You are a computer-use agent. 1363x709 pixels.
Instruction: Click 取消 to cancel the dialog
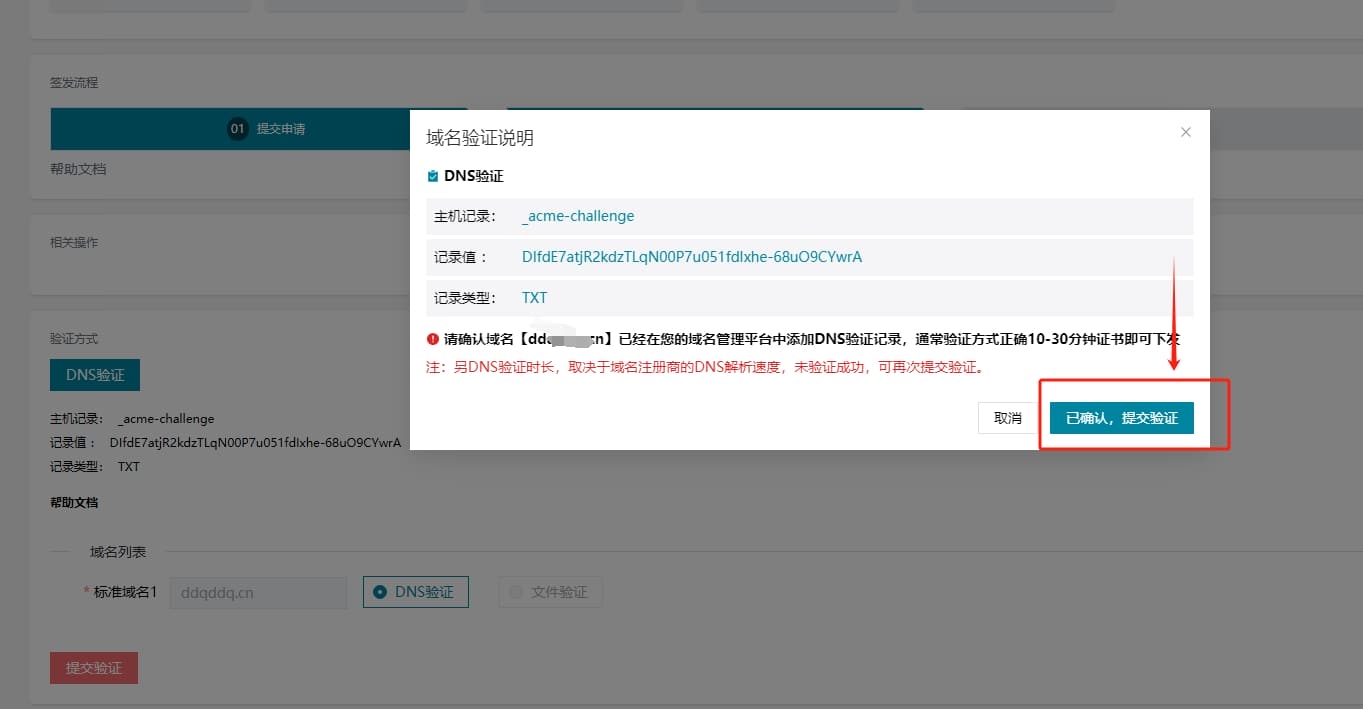(1007, 418)
